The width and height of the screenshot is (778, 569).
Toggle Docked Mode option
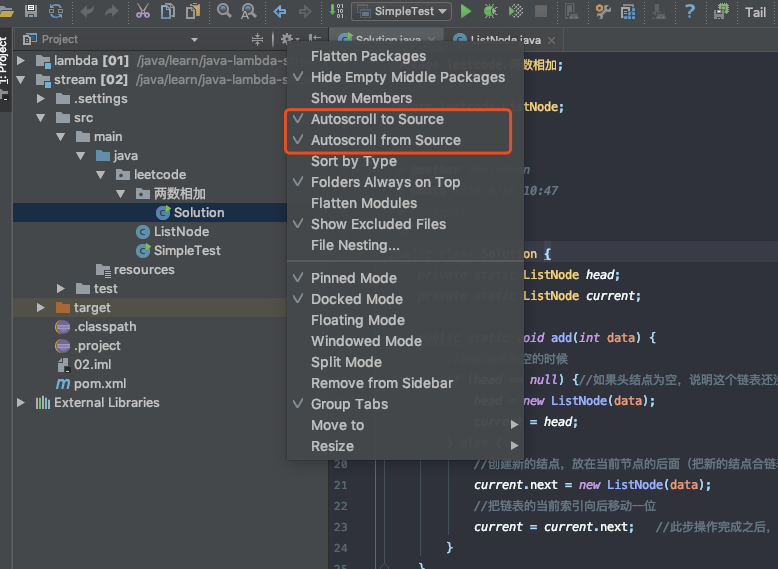pyautogui.click(x=405, y=299)
